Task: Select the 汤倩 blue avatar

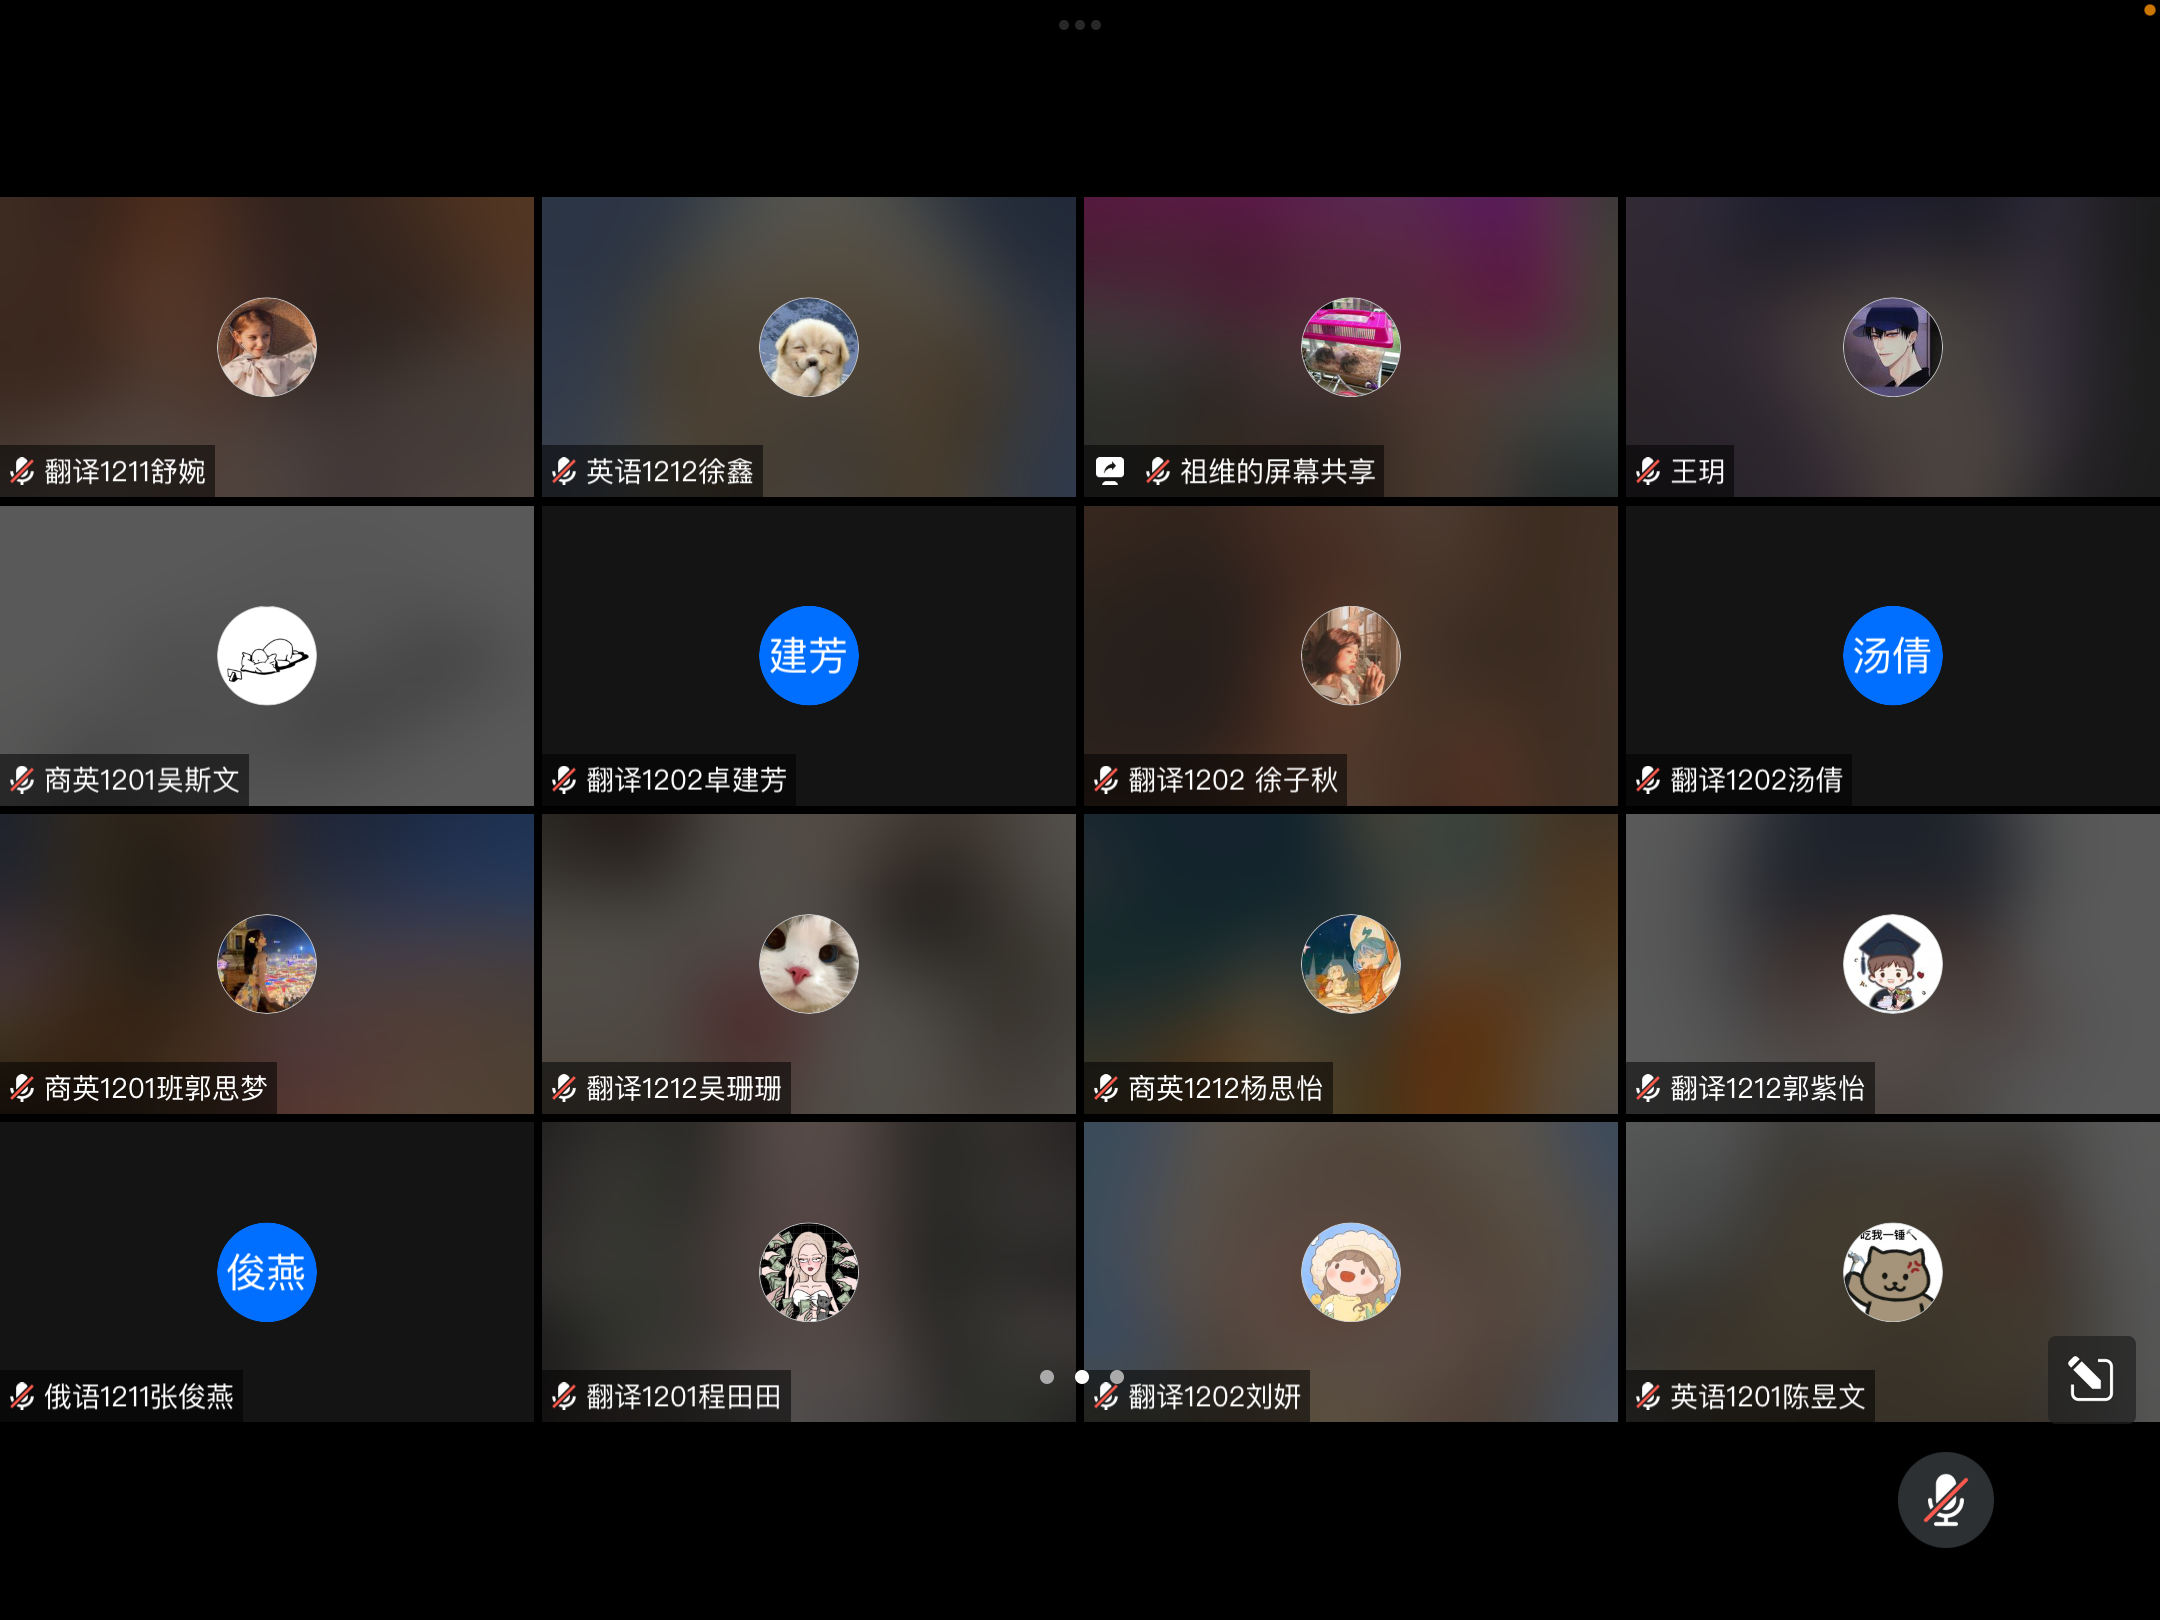Action: click(1892, 656)
